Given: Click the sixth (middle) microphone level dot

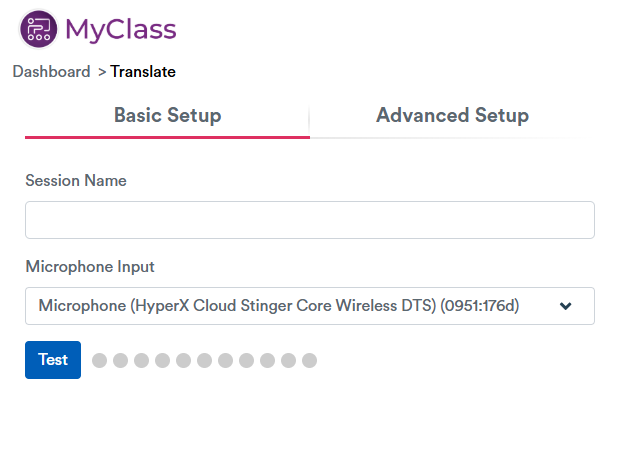Looking at the screenshot, I should click(204, 360).
